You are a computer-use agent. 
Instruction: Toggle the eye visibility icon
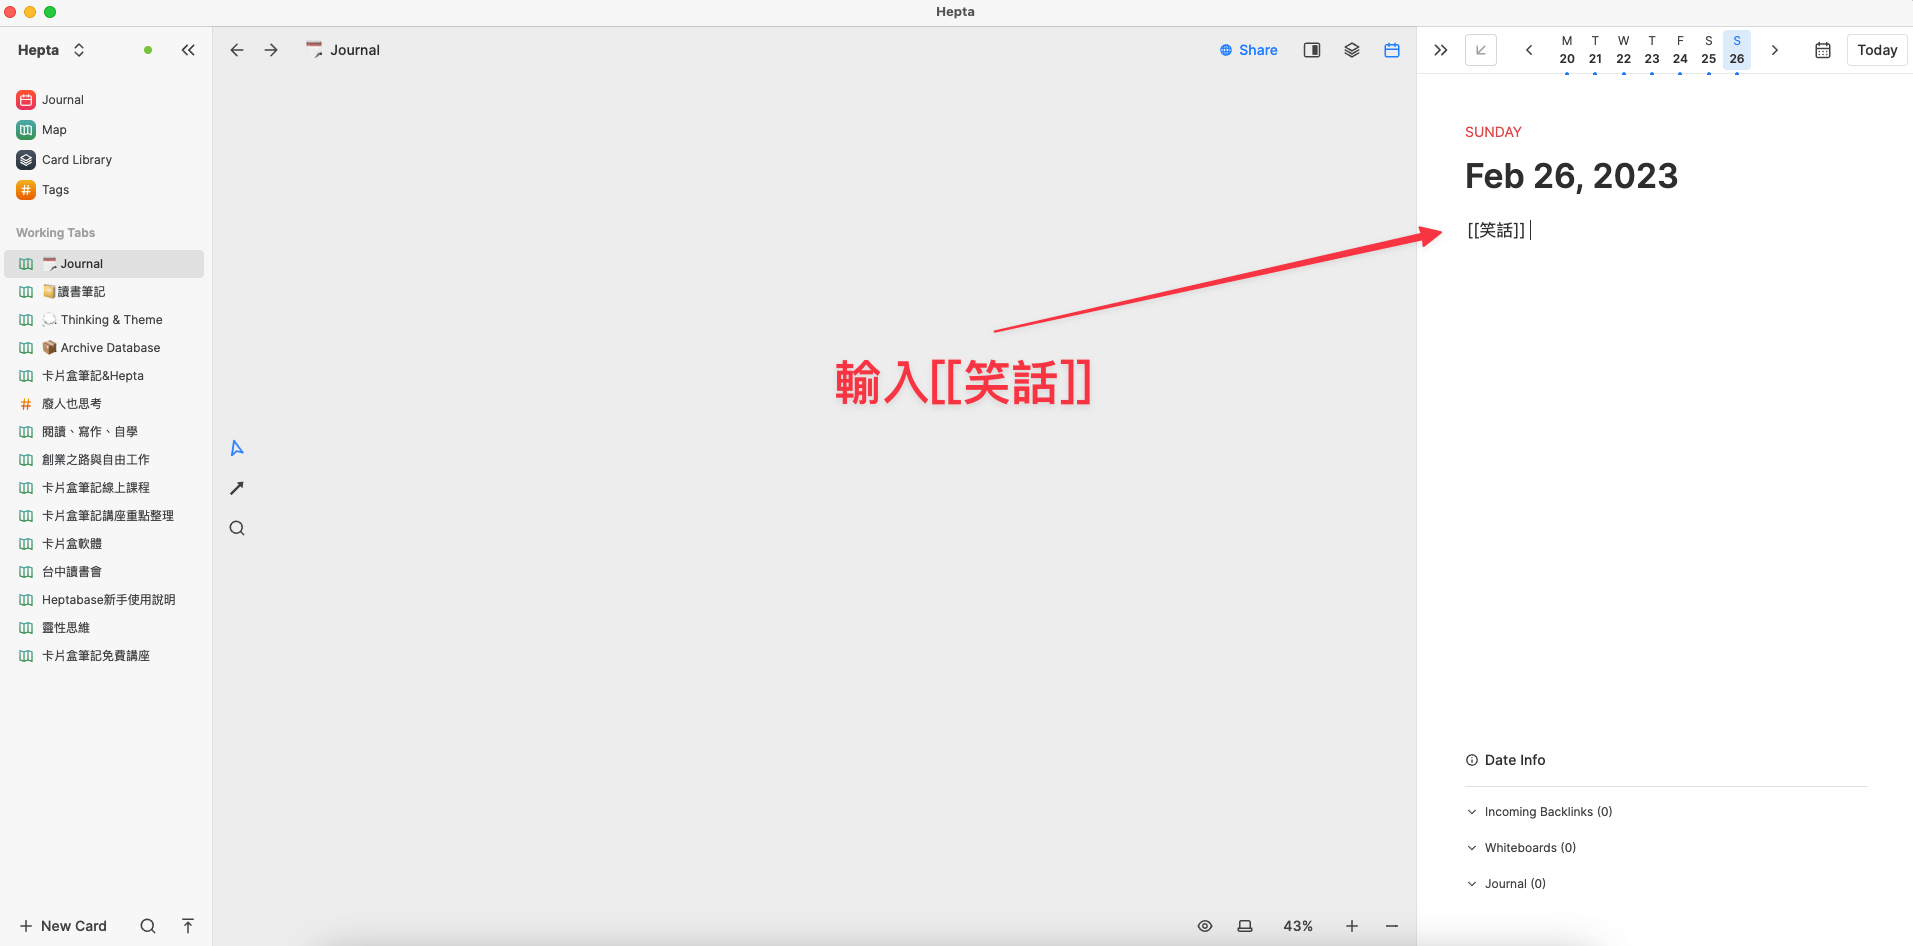tap(1205, 926)
